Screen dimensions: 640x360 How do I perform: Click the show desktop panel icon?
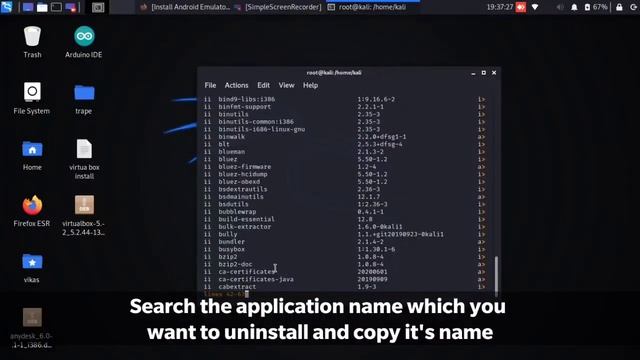coord(28,7)
